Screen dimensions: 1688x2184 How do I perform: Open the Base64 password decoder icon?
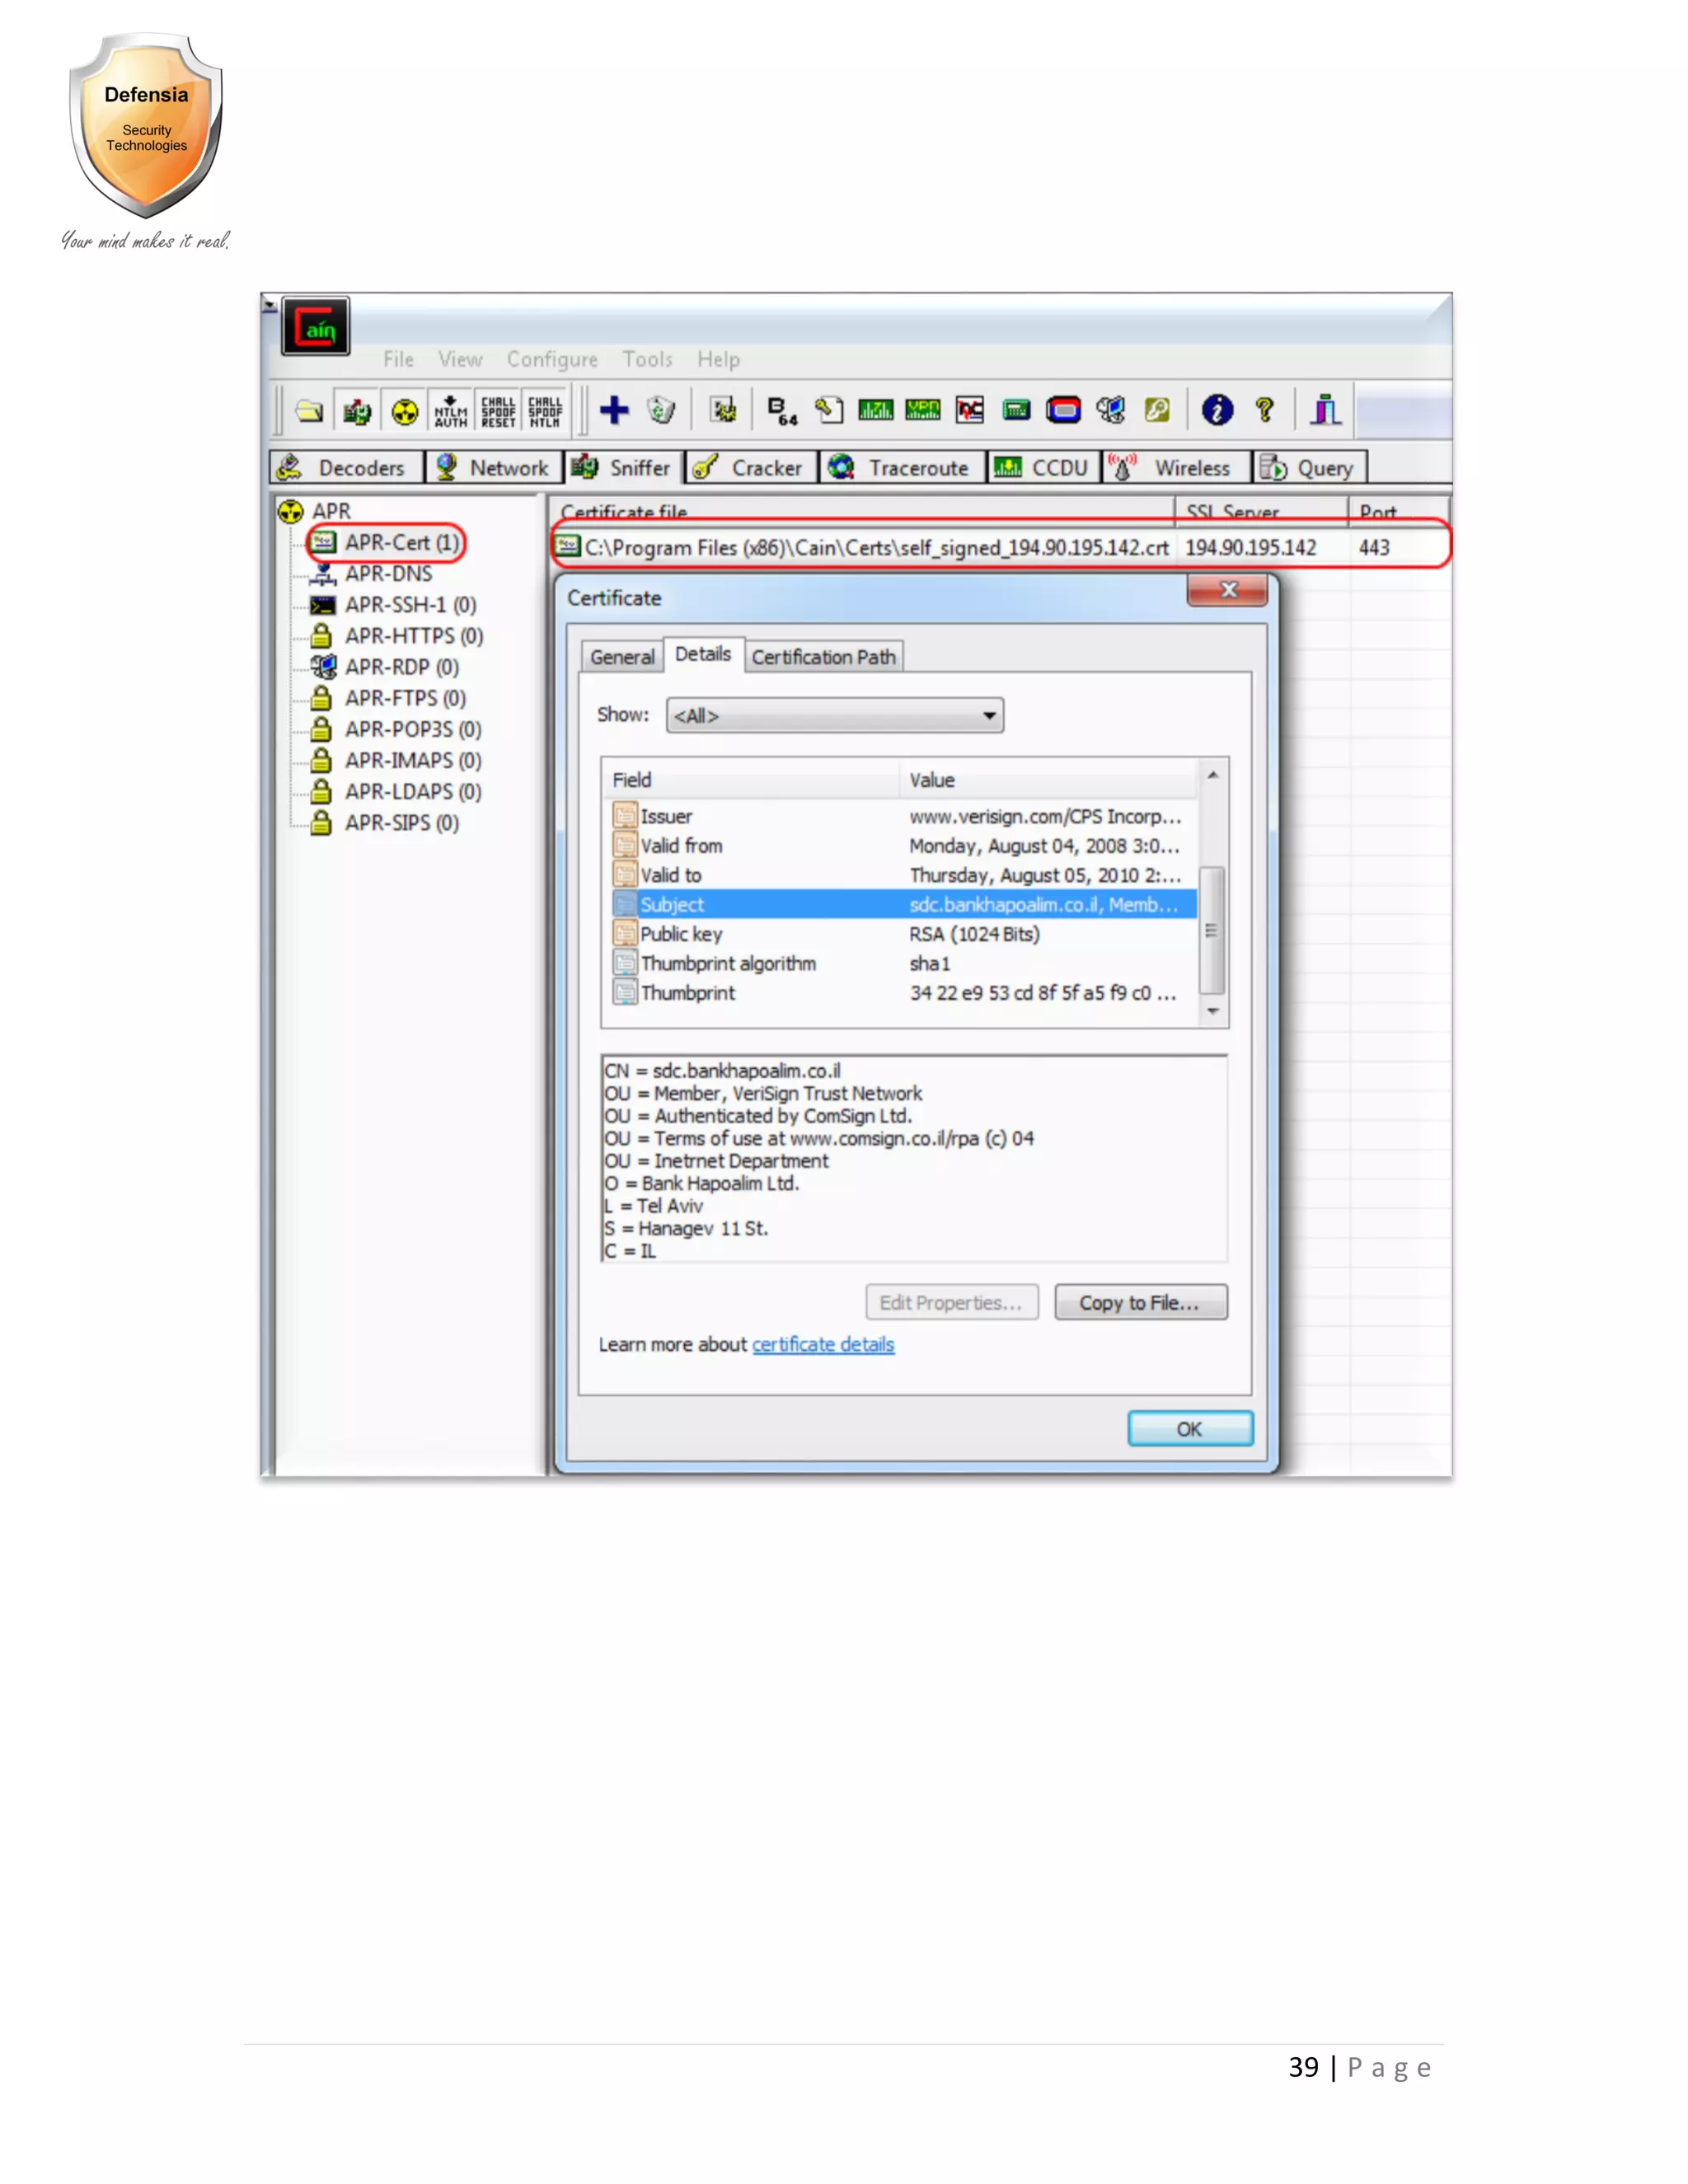coord(781,410)
